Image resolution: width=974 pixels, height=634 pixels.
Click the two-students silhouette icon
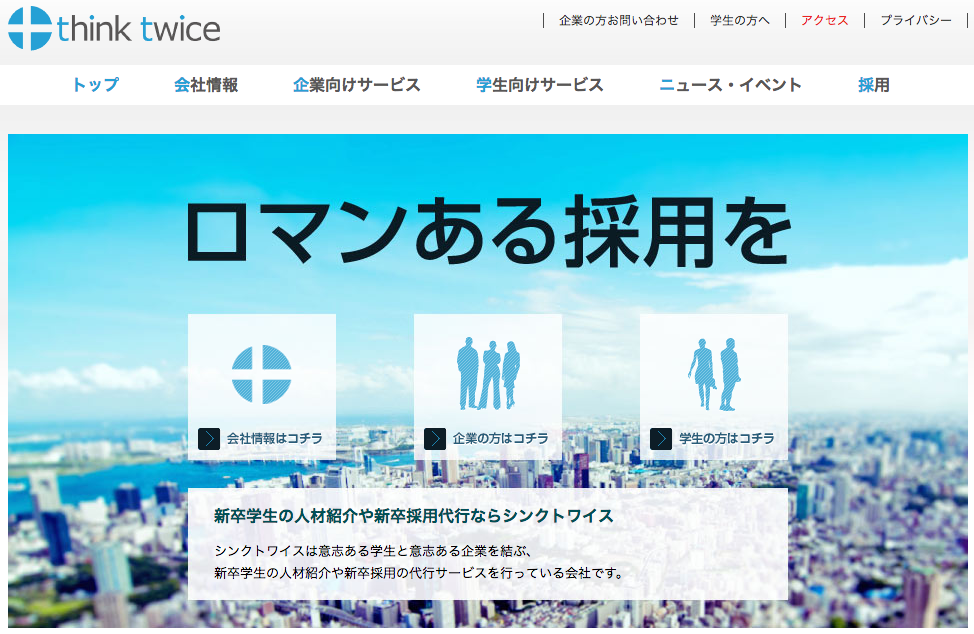[x=714, y=374]
